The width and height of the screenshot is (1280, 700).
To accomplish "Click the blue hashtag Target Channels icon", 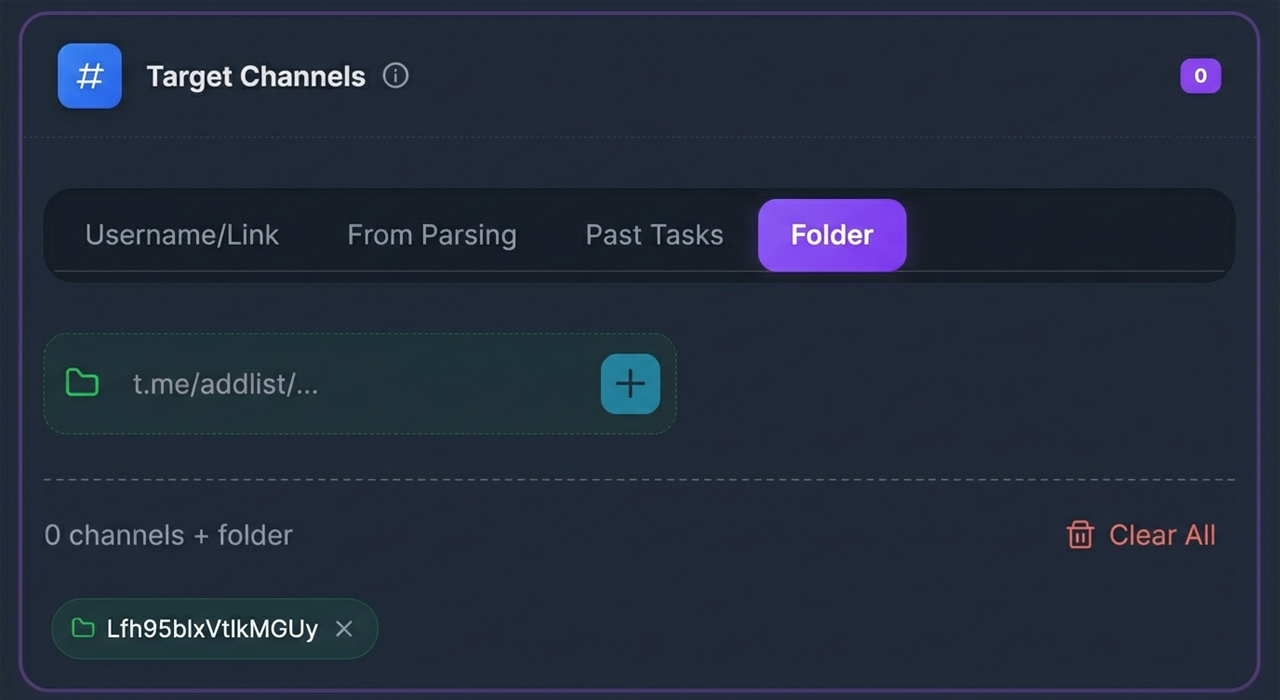I will click(x=90, y=76).
